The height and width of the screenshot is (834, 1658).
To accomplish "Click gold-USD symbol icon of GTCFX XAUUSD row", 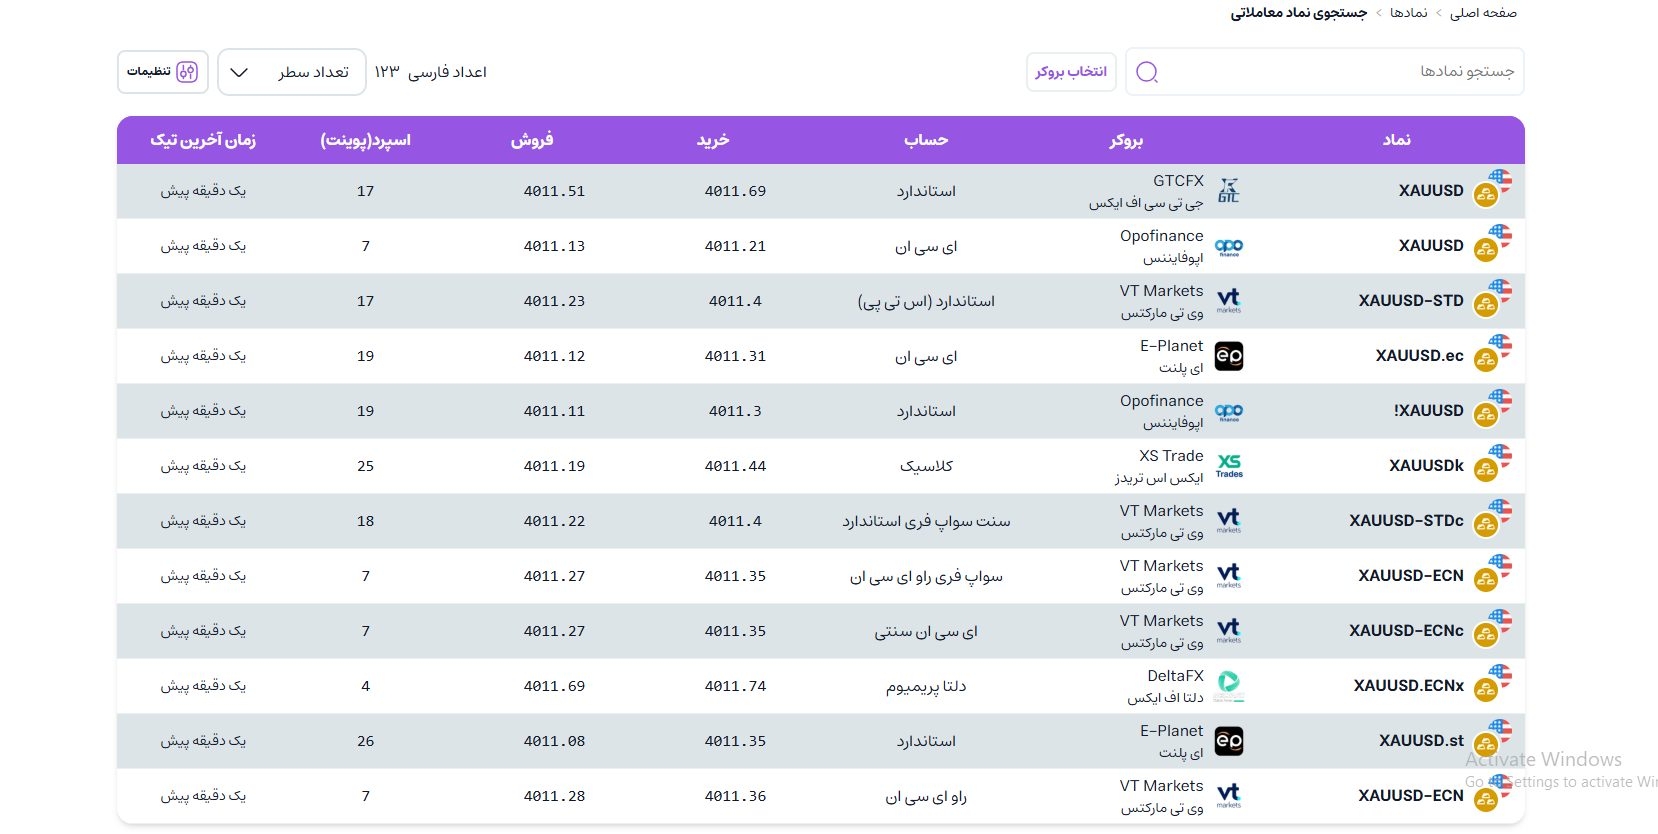I will click(x=1493, y=189).
